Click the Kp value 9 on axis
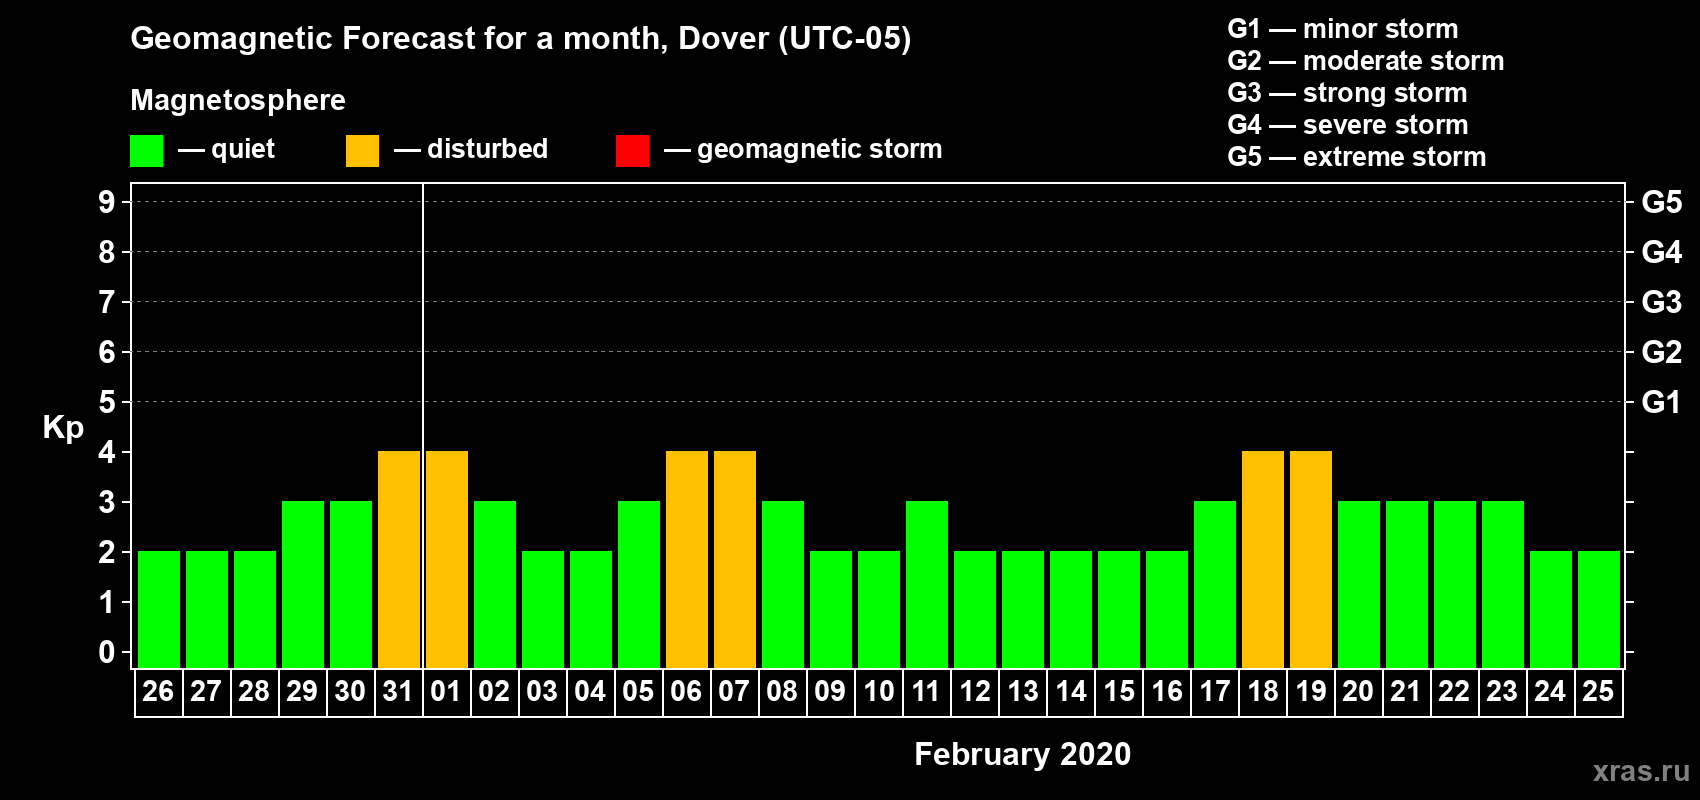Viewport: 1700px width, 800px height. (x=107, y=202)
